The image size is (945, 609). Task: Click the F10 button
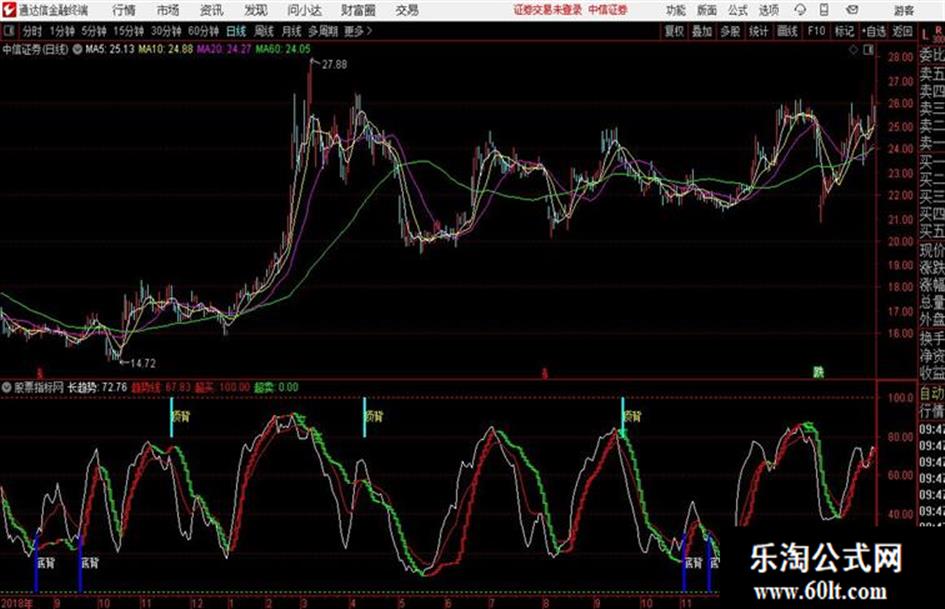816,31
